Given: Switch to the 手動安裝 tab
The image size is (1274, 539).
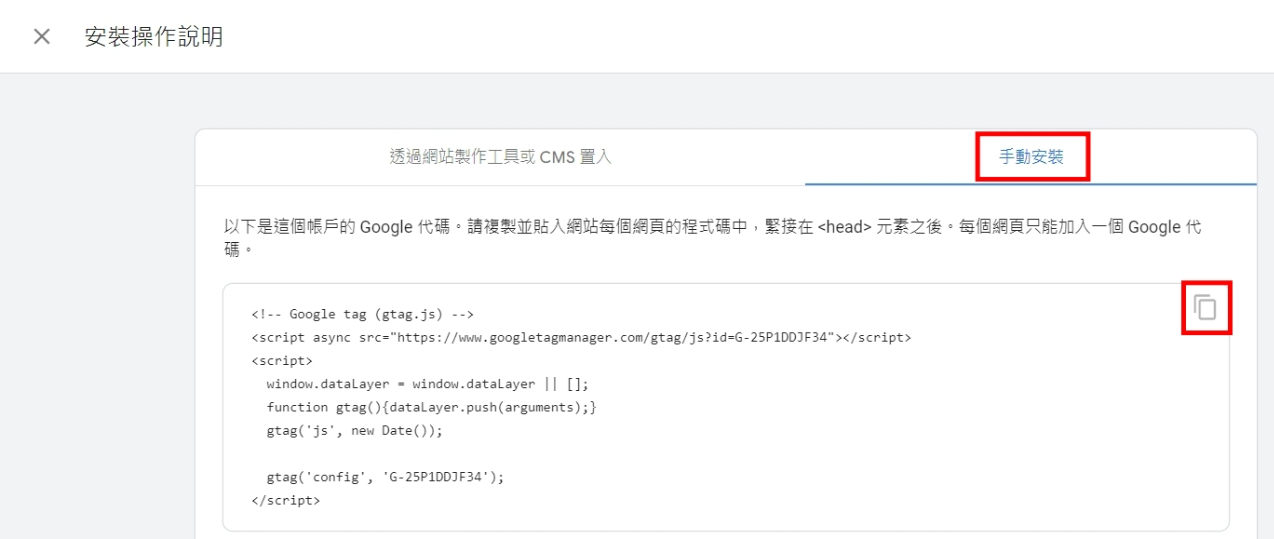Looking at the screenshot, I should click(1031, 157).
